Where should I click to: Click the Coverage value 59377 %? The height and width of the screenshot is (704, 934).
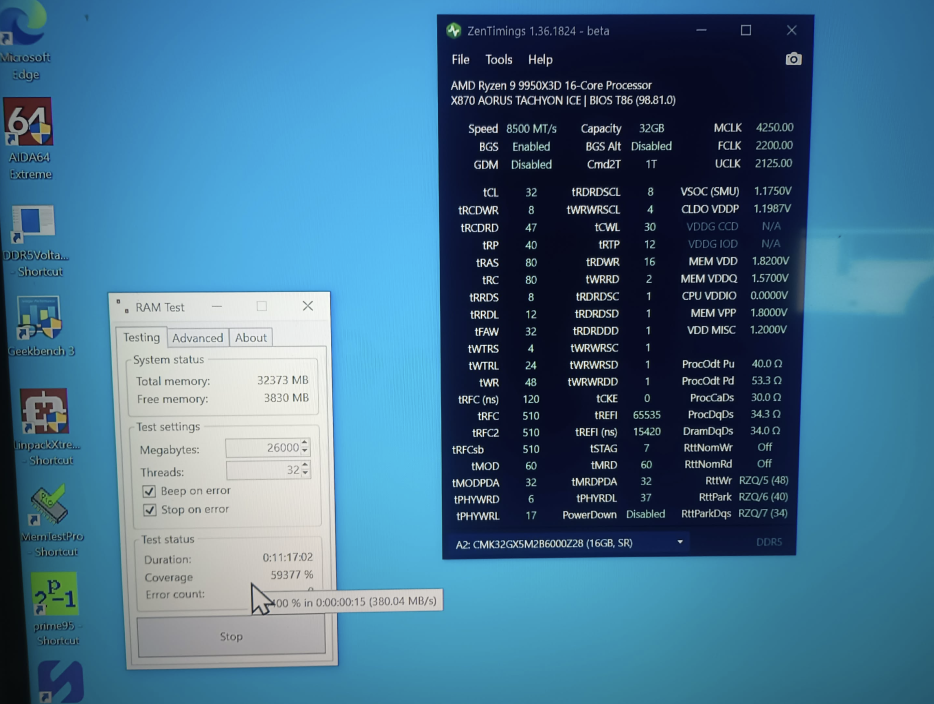click(292, 575)
